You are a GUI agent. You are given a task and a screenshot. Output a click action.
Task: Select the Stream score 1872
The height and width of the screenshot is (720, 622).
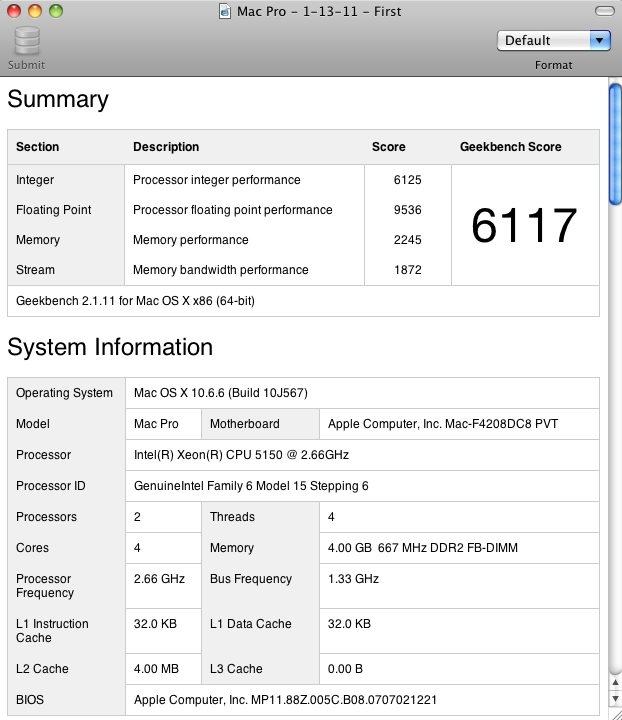click(x=408, y=270)
